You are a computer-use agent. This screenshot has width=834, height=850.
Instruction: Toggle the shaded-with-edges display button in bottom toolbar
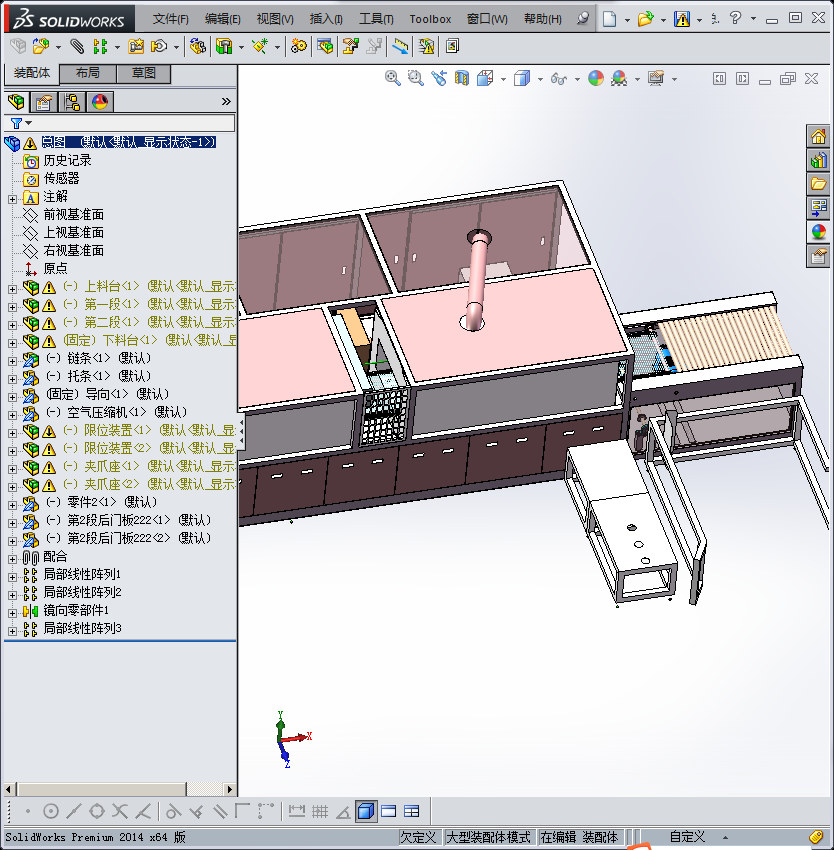pos(366,811)
